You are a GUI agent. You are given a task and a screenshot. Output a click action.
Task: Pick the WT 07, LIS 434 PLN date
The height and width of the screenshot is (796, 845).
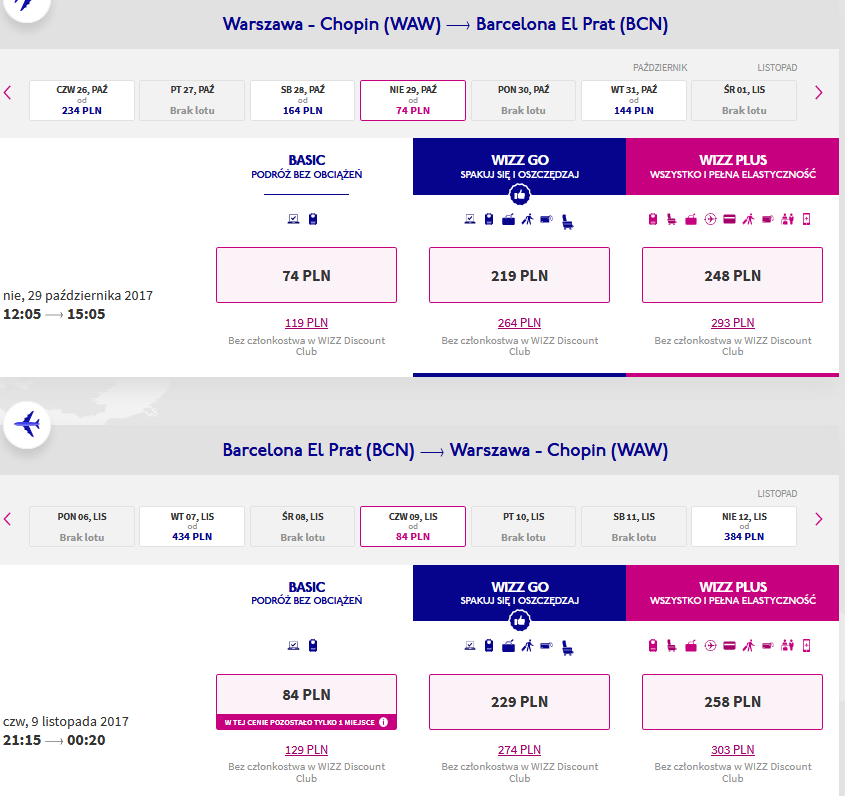[x=192, y=527]
